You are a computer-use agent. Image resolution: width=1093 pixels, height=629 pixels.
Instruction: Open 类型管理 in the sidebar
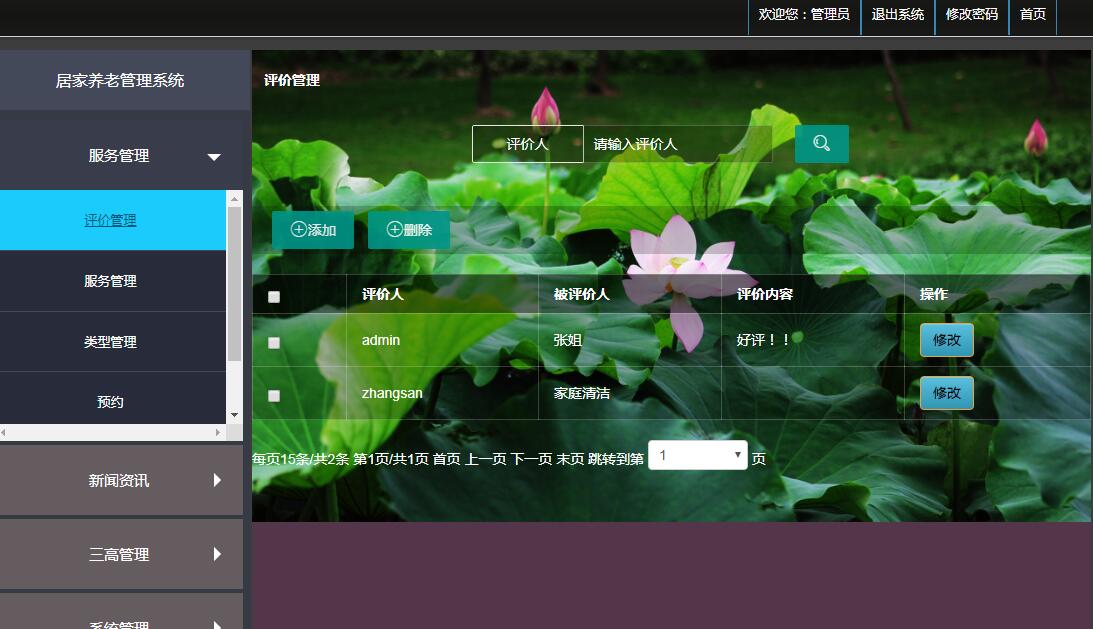pyautogui.click(x=113, y=342)
